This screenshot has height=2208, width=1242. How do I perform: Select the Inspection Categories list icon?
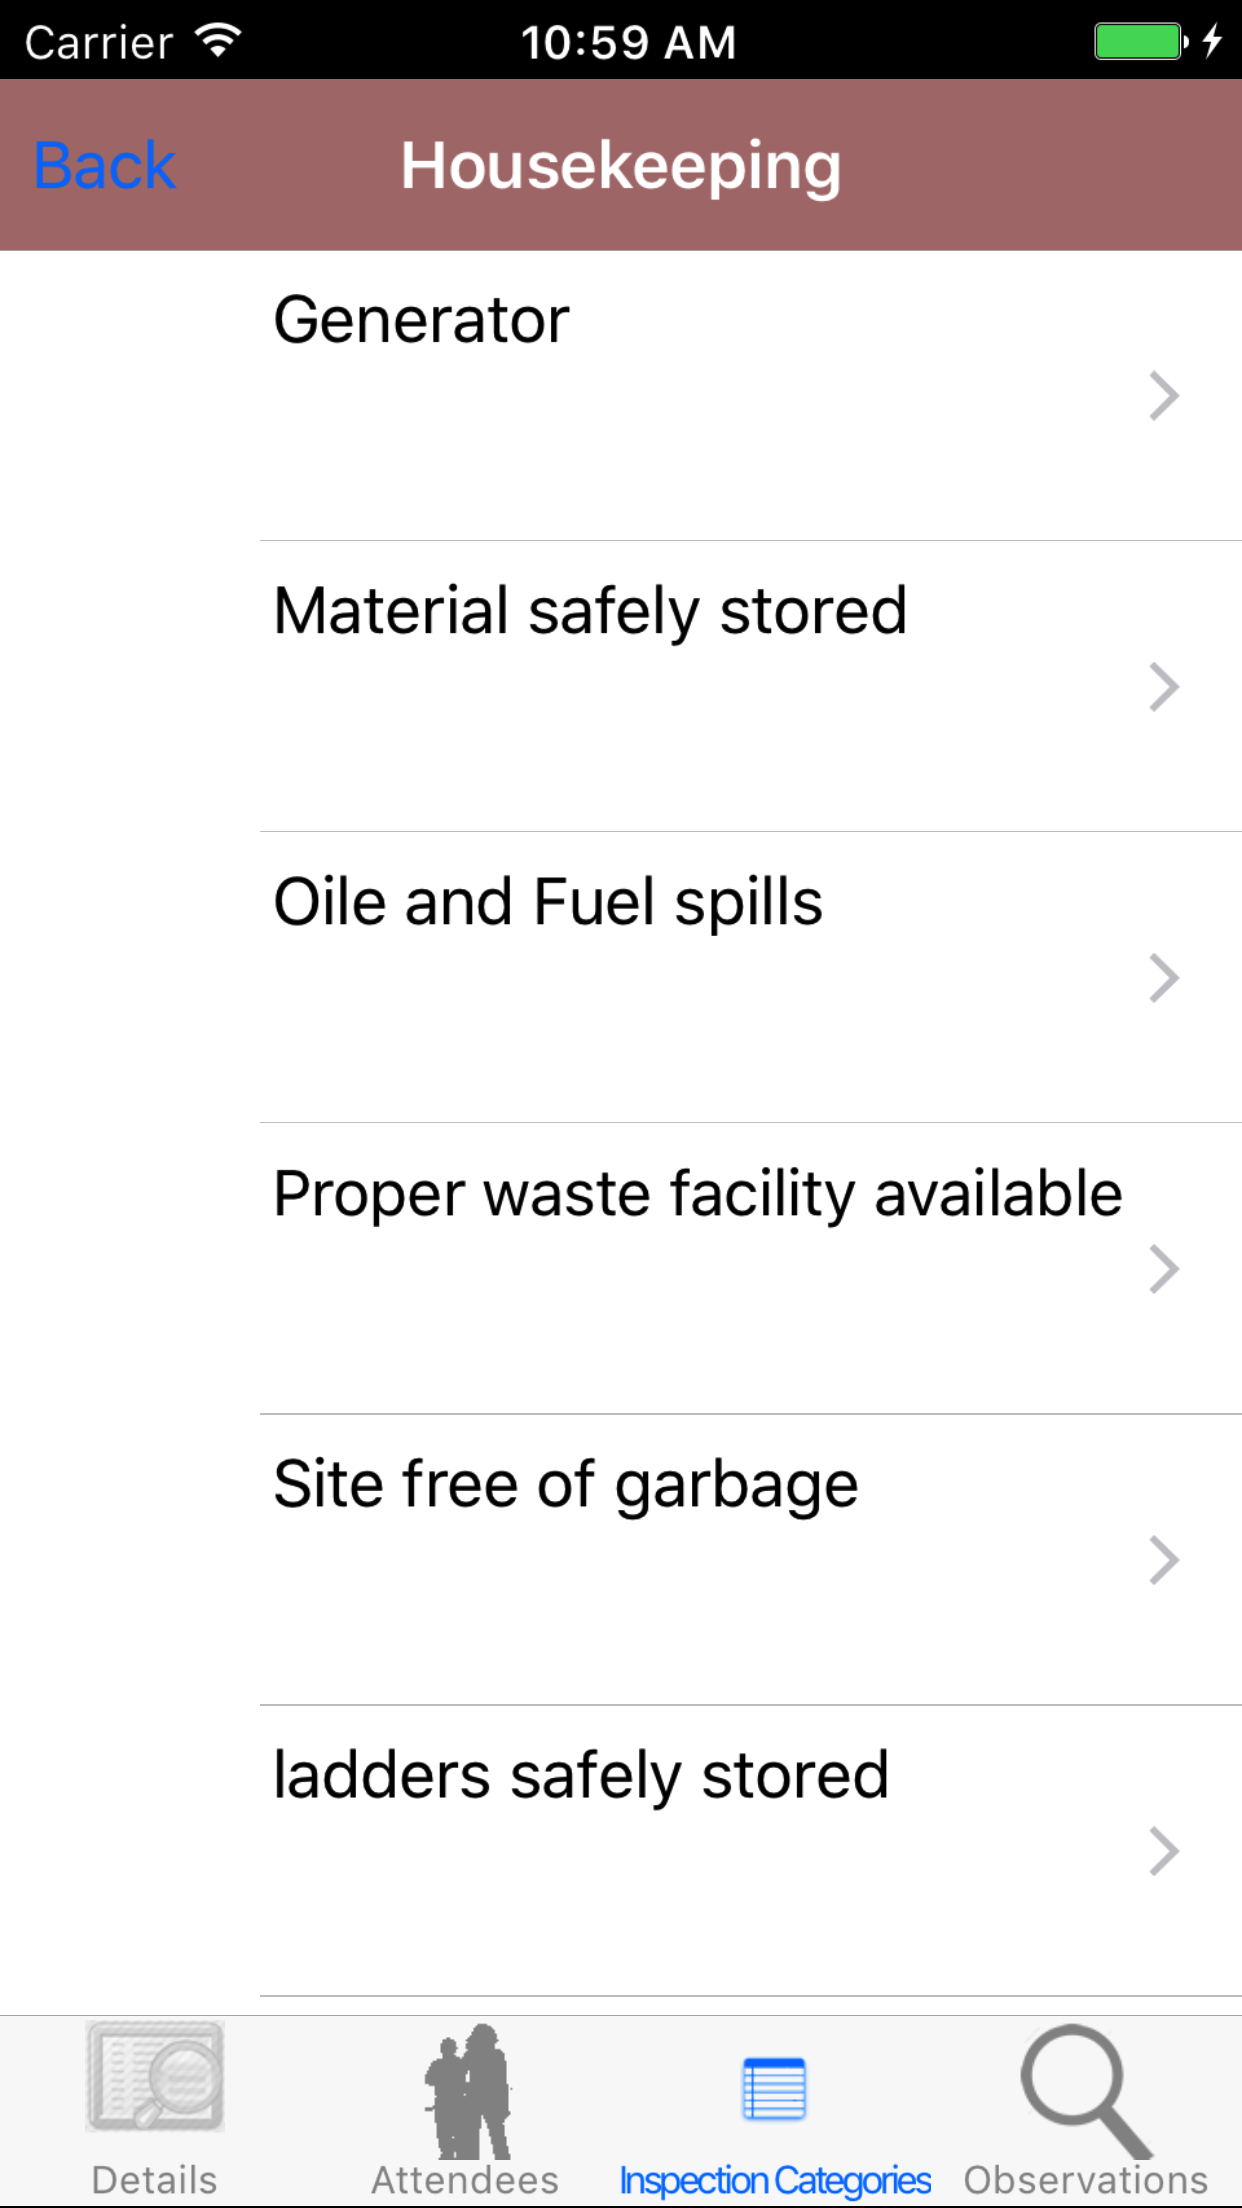774,2089
